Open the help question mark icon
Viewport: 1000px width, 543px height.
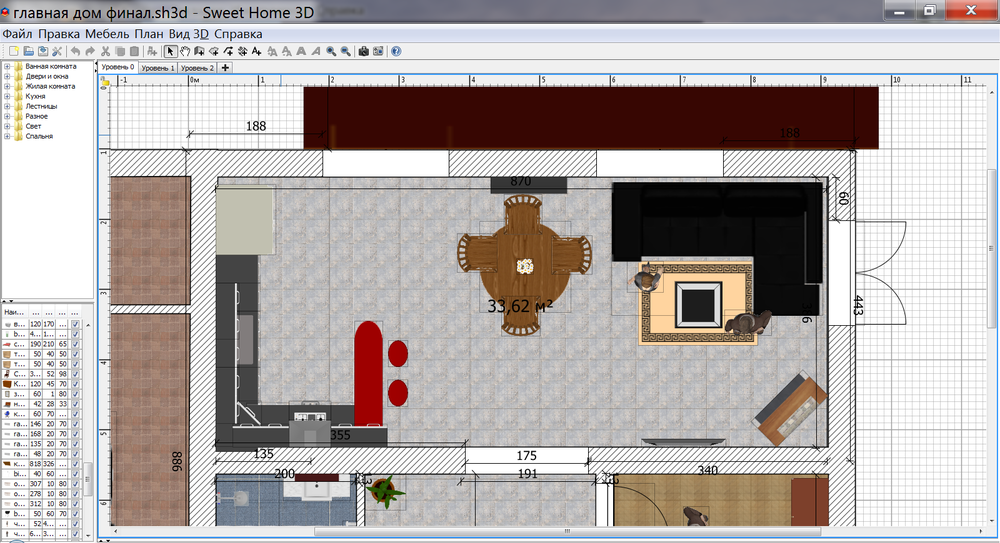[x=396, y=51]
